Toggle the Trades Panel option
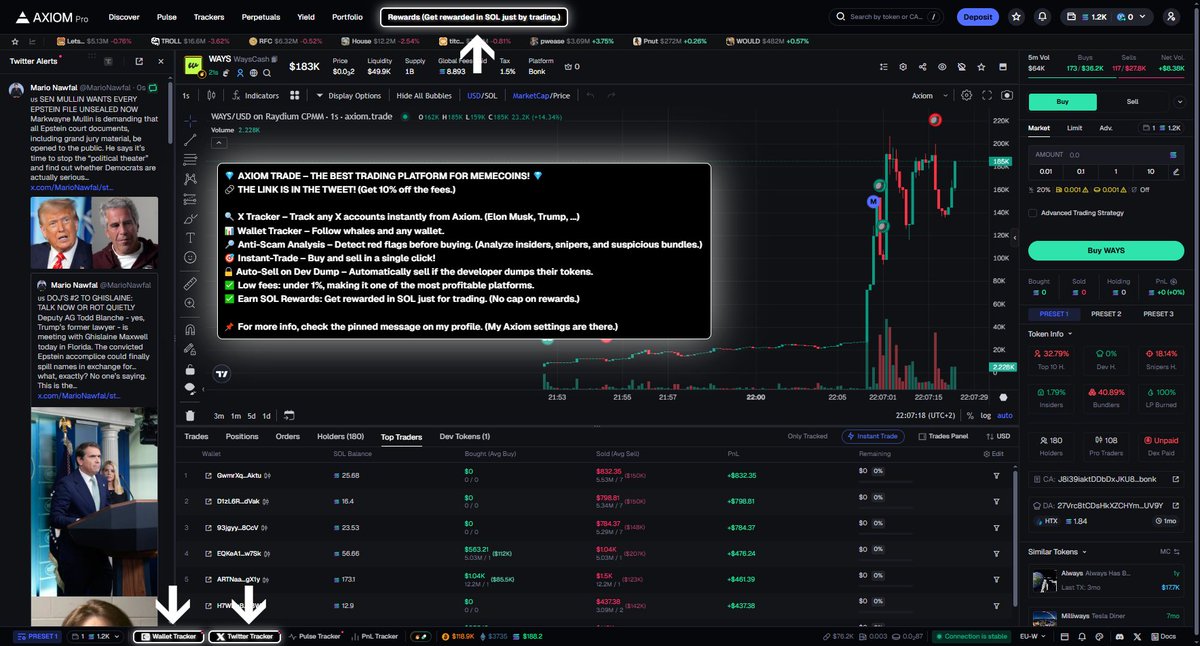Screen dimensions: 1200x646 coord(943,436)
